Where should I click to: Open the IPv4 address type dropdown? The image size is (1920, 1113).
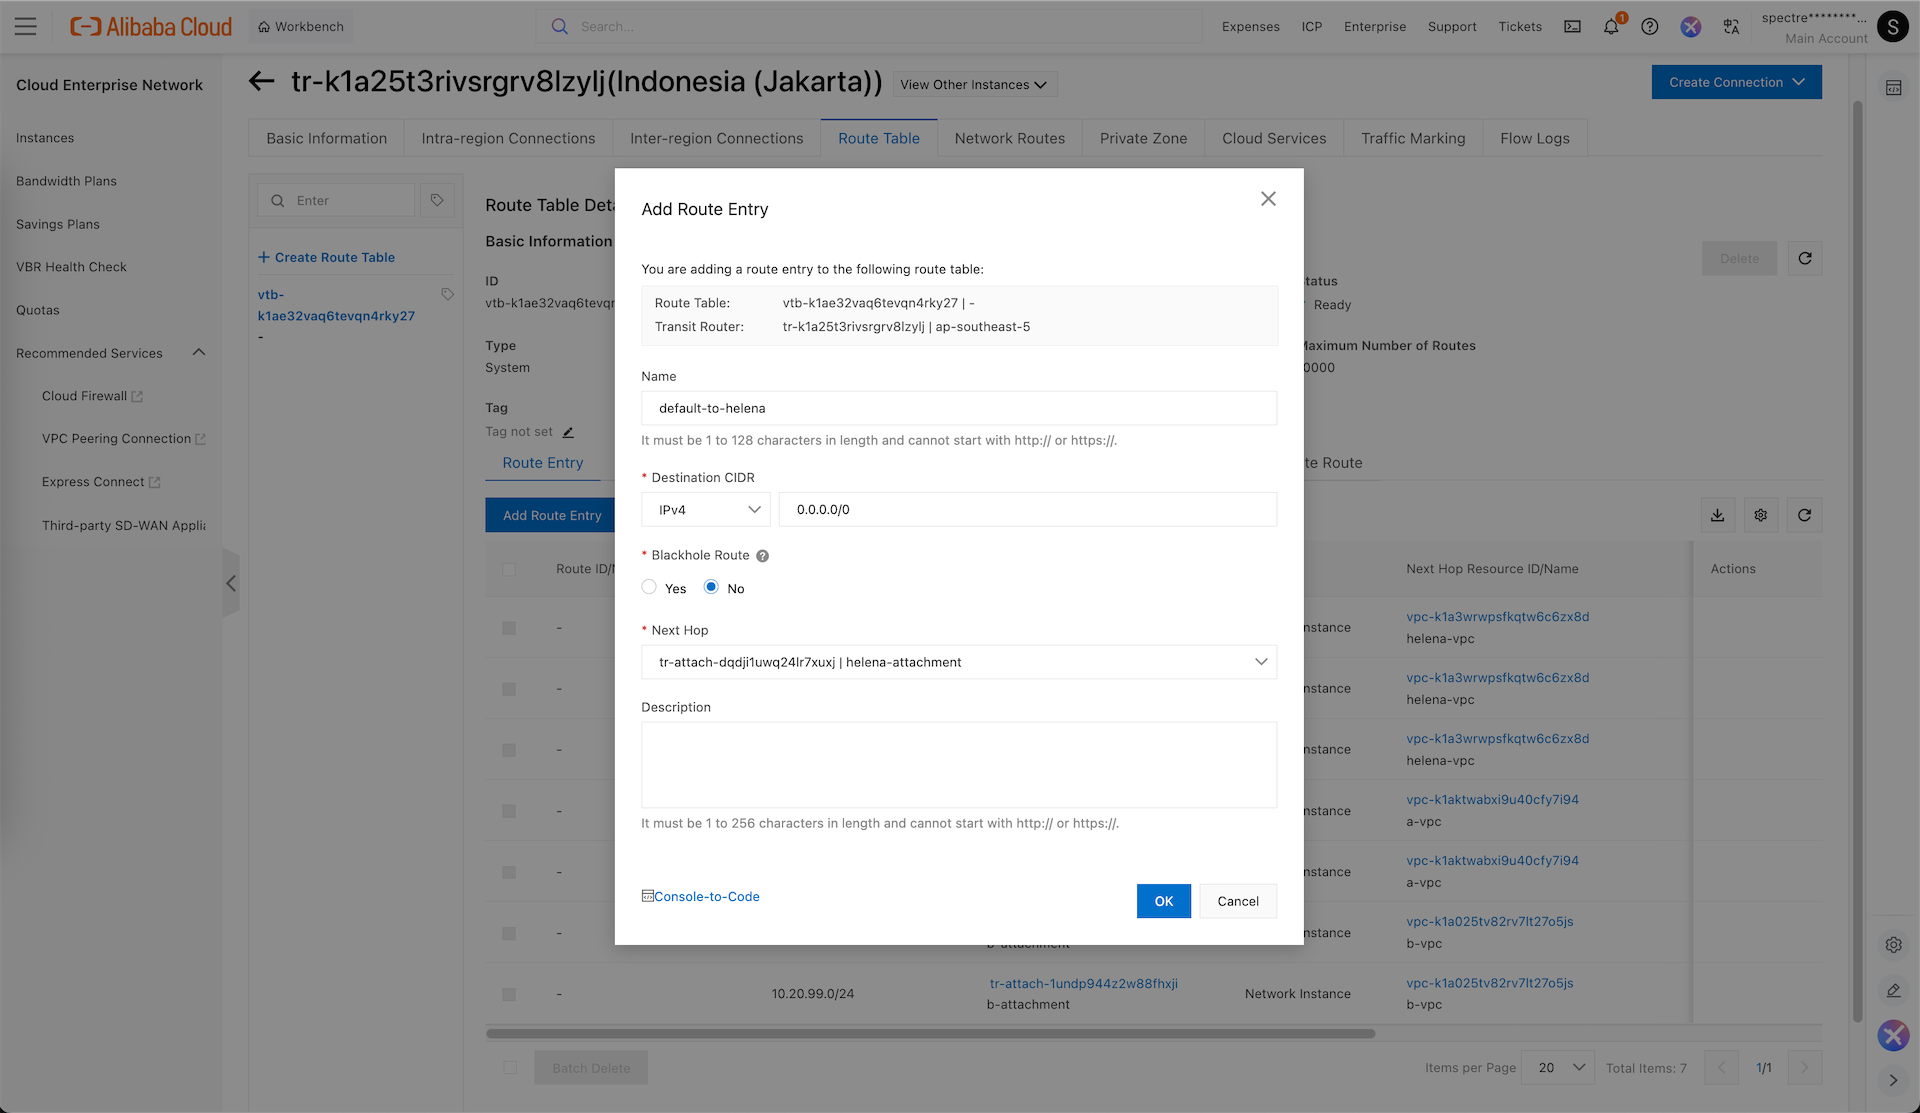click(706, 509)
